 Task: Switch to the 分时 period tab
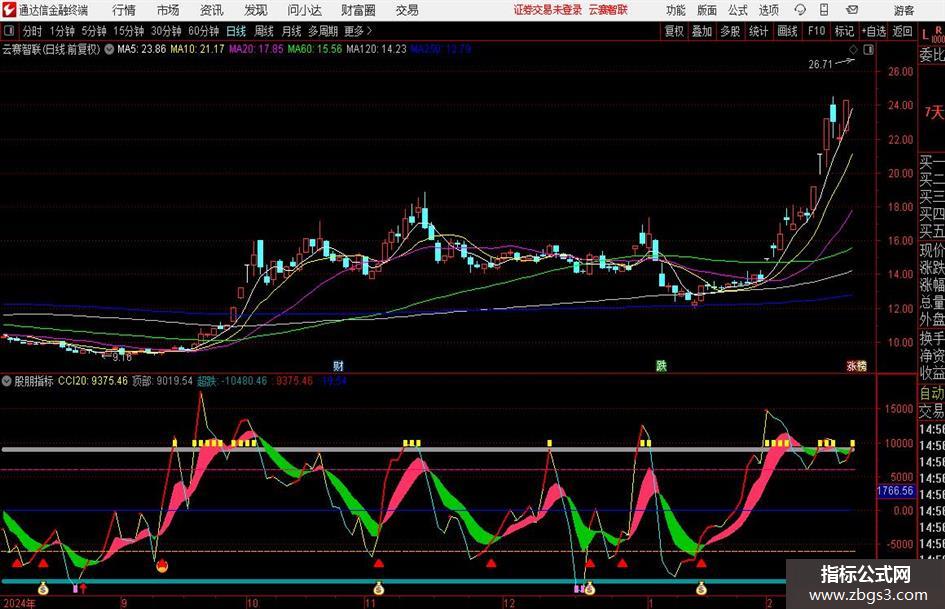pos(33,31)
